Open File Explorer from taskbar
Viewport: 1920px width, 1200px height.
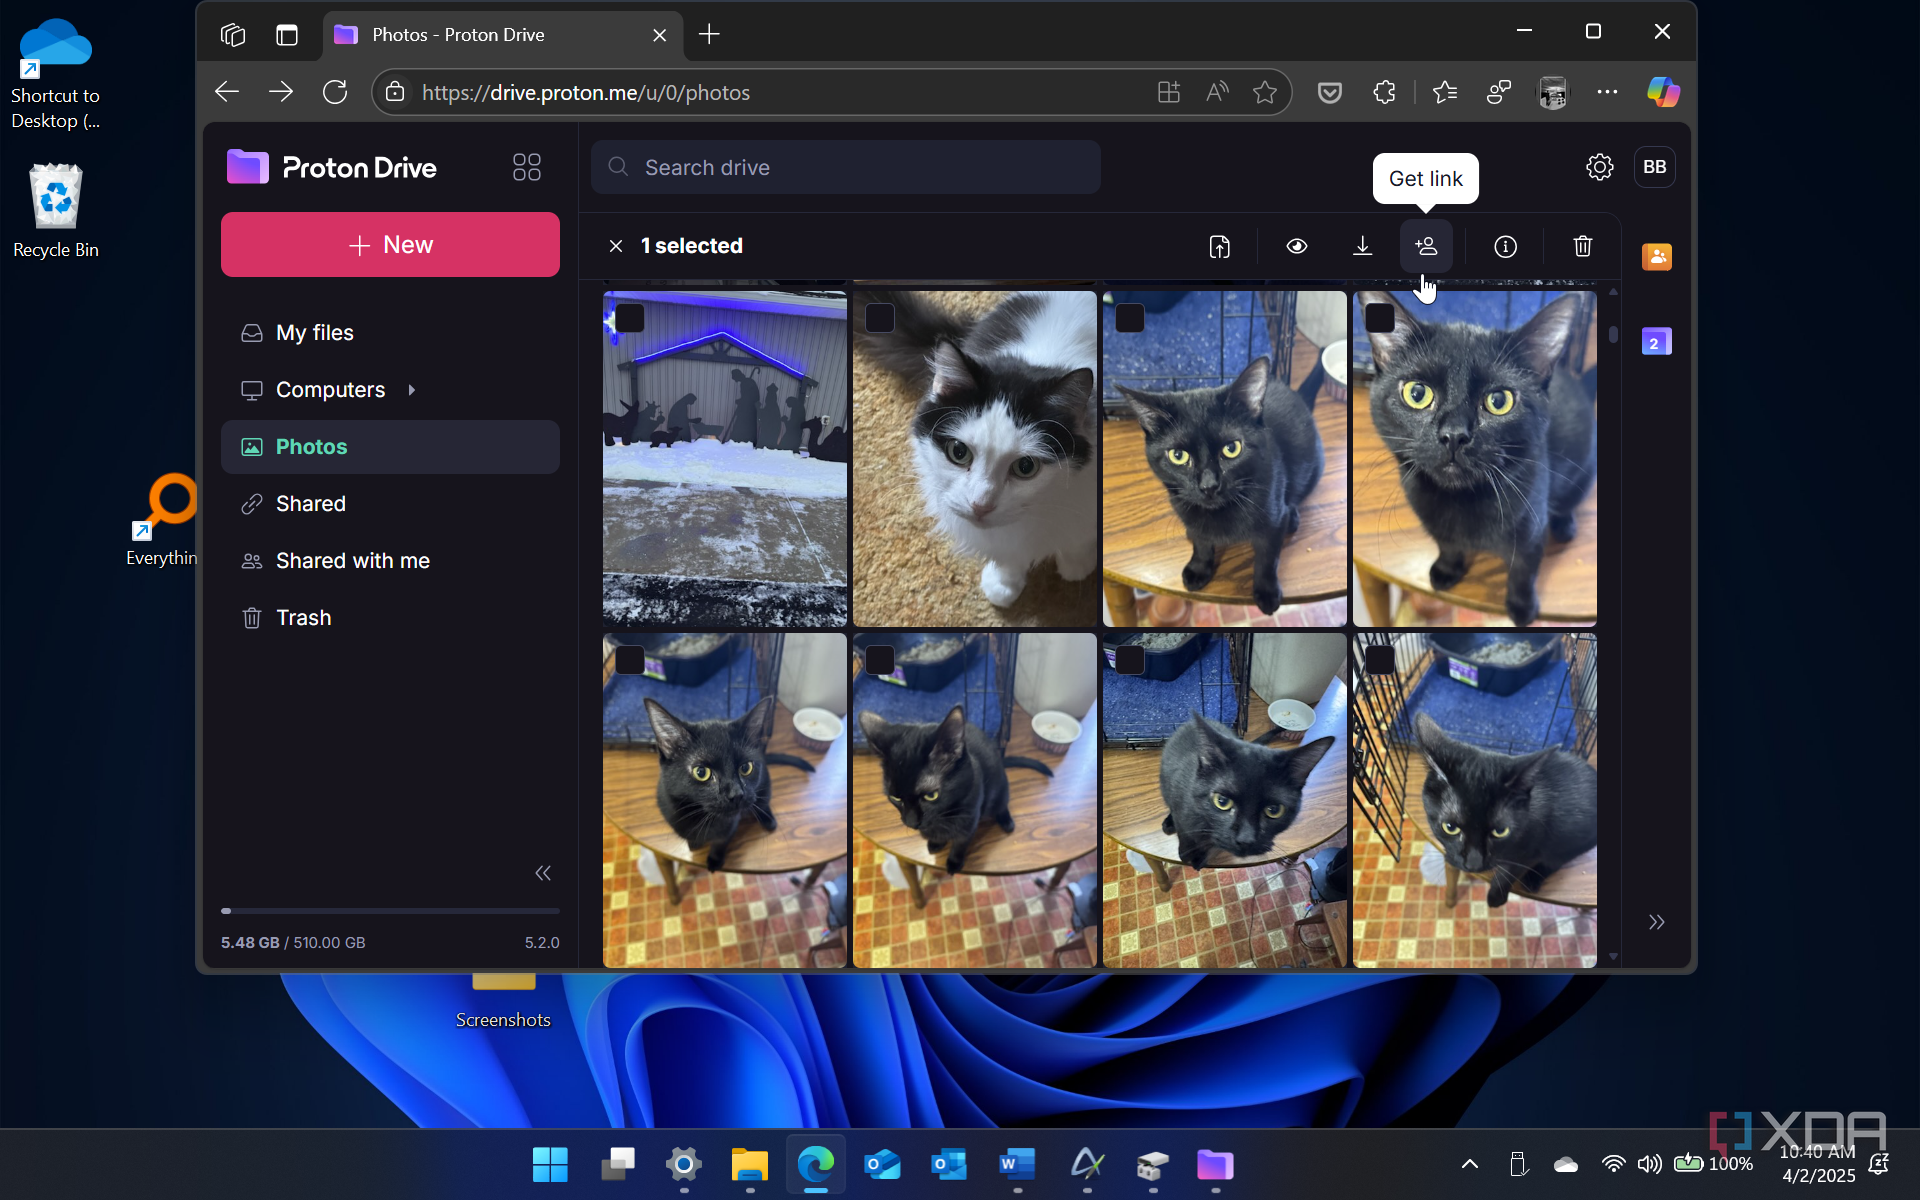(749, 1164)
